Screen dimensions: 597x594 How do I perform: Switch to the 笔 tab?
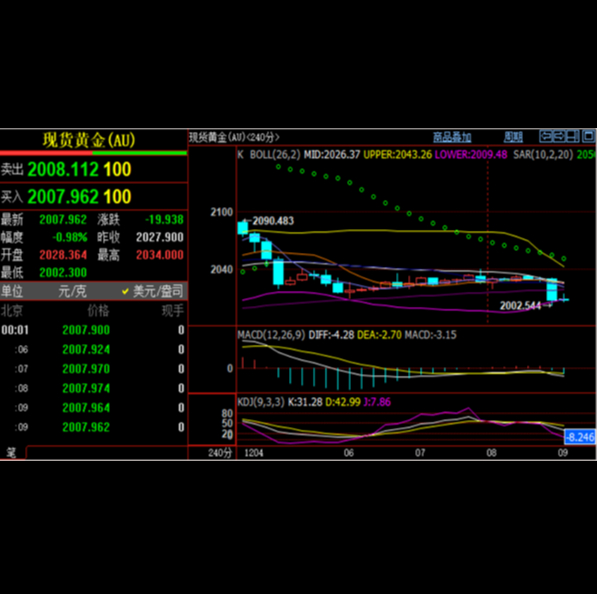click(11, 452)
